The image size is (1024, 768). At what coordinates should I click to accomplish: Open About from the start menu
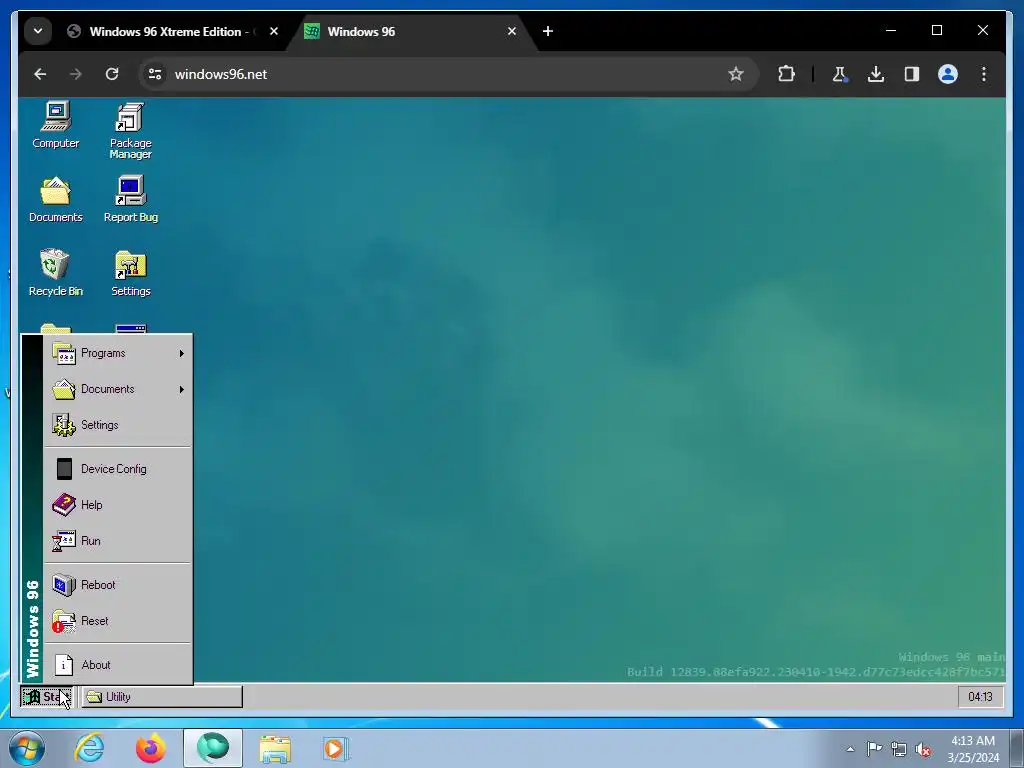[118, 665]
